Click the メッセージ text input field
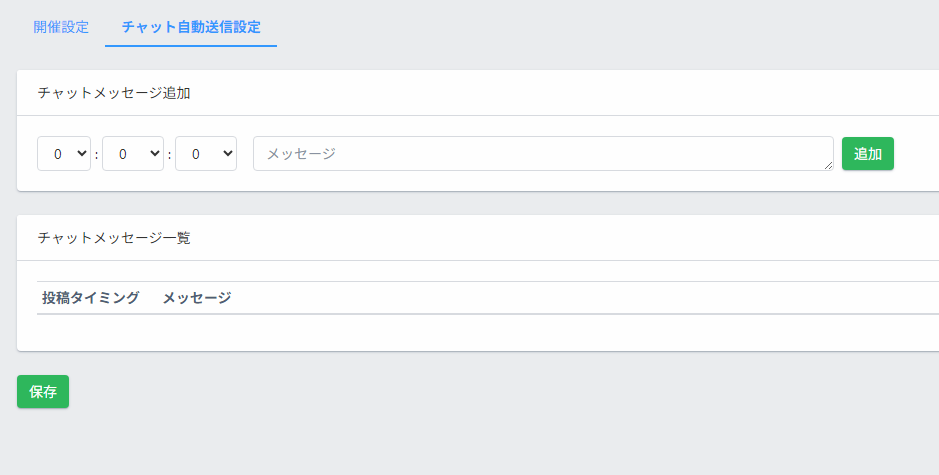Viewport: 939px width, 475px height. tap(542, 154)
